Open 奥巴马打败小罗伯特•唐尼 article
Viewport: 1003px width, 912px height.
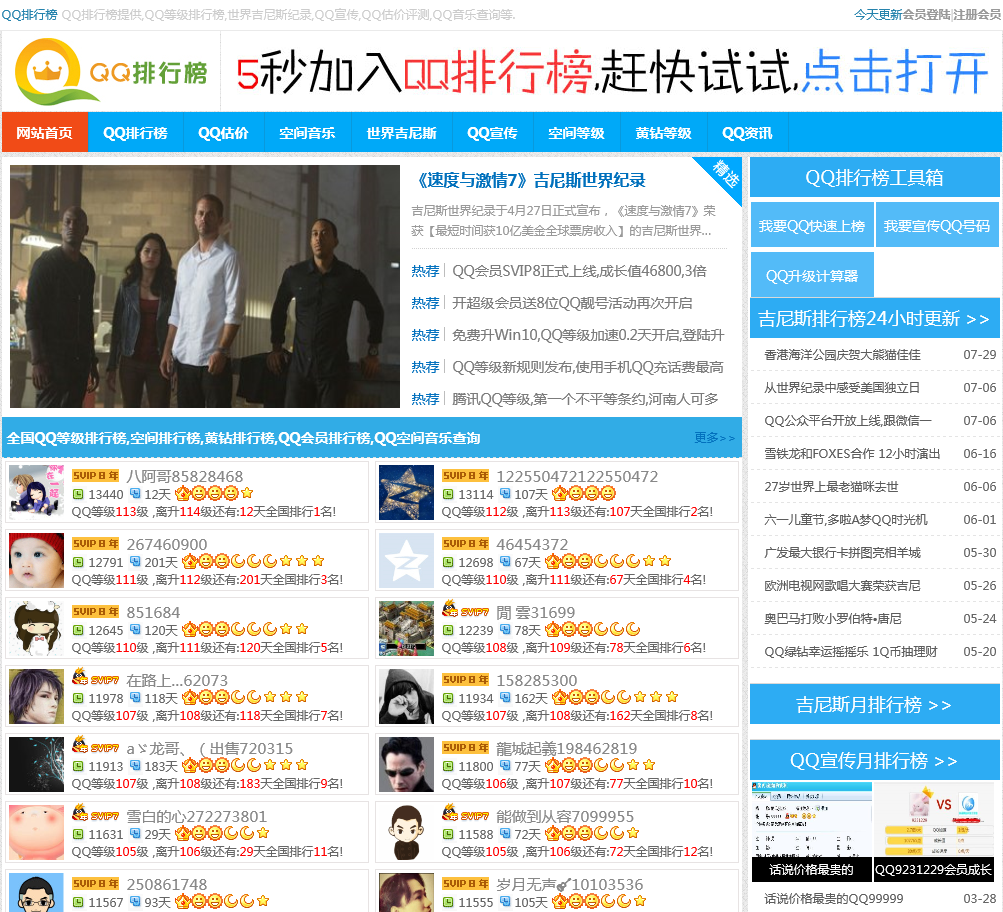click(x=833, y=619)
